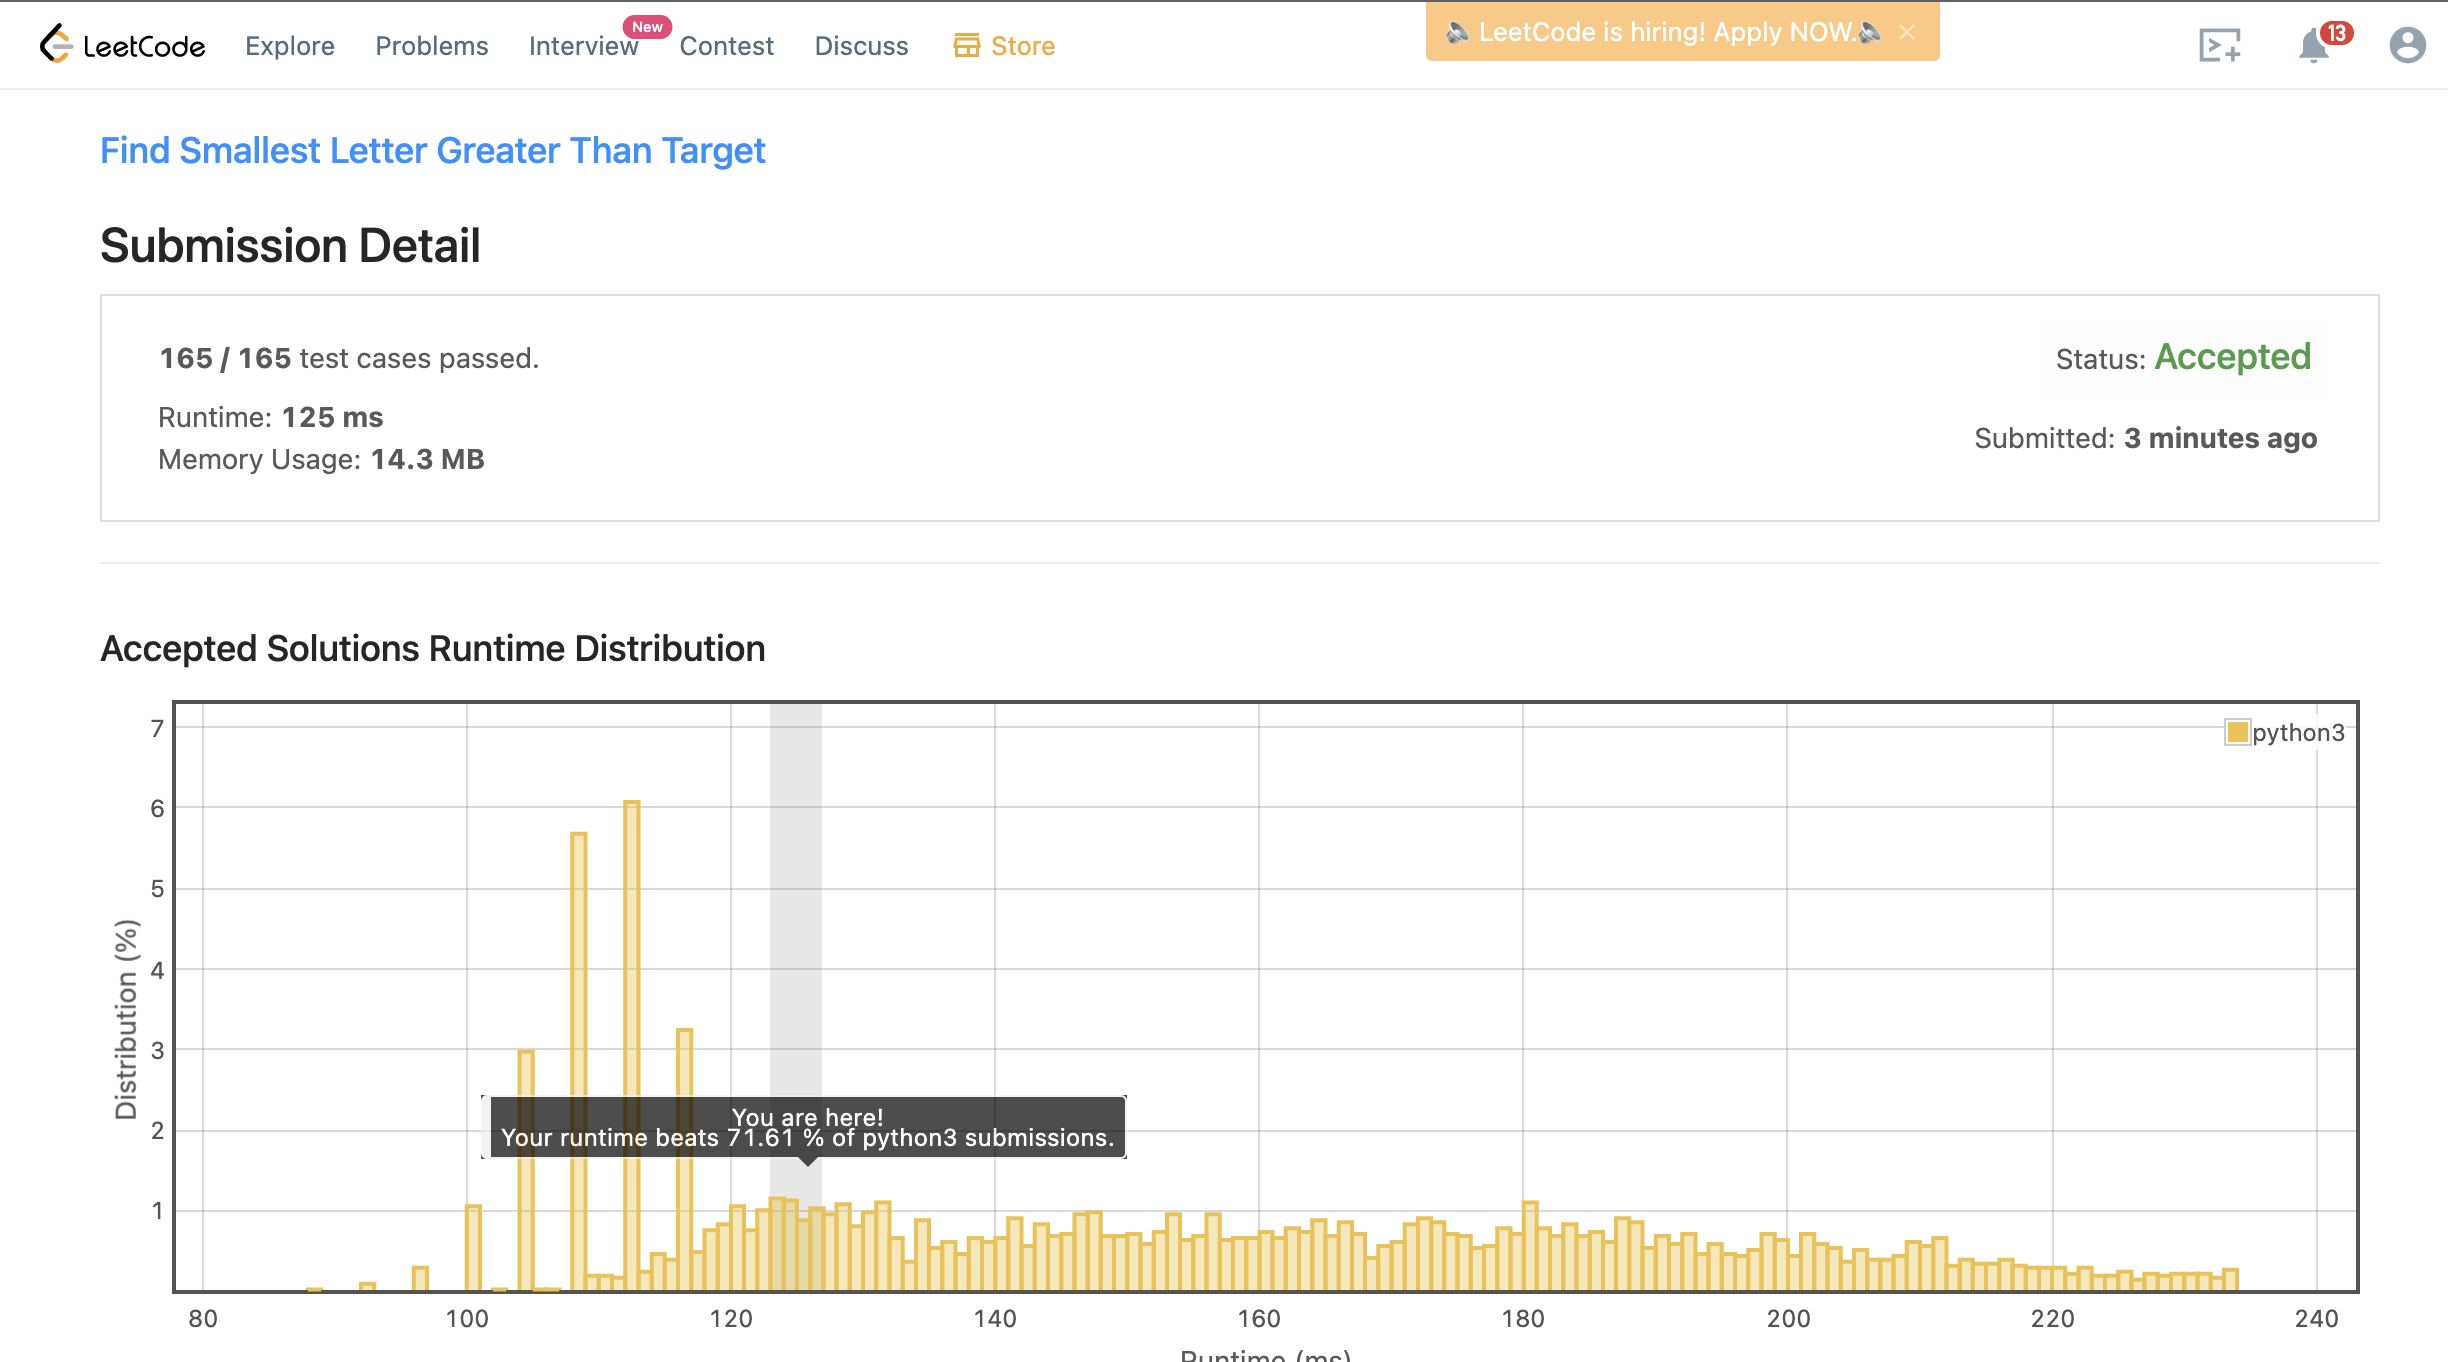Open the user profile avatar
This screenshot has width=2448, height=1362.
pos(2407,45)
